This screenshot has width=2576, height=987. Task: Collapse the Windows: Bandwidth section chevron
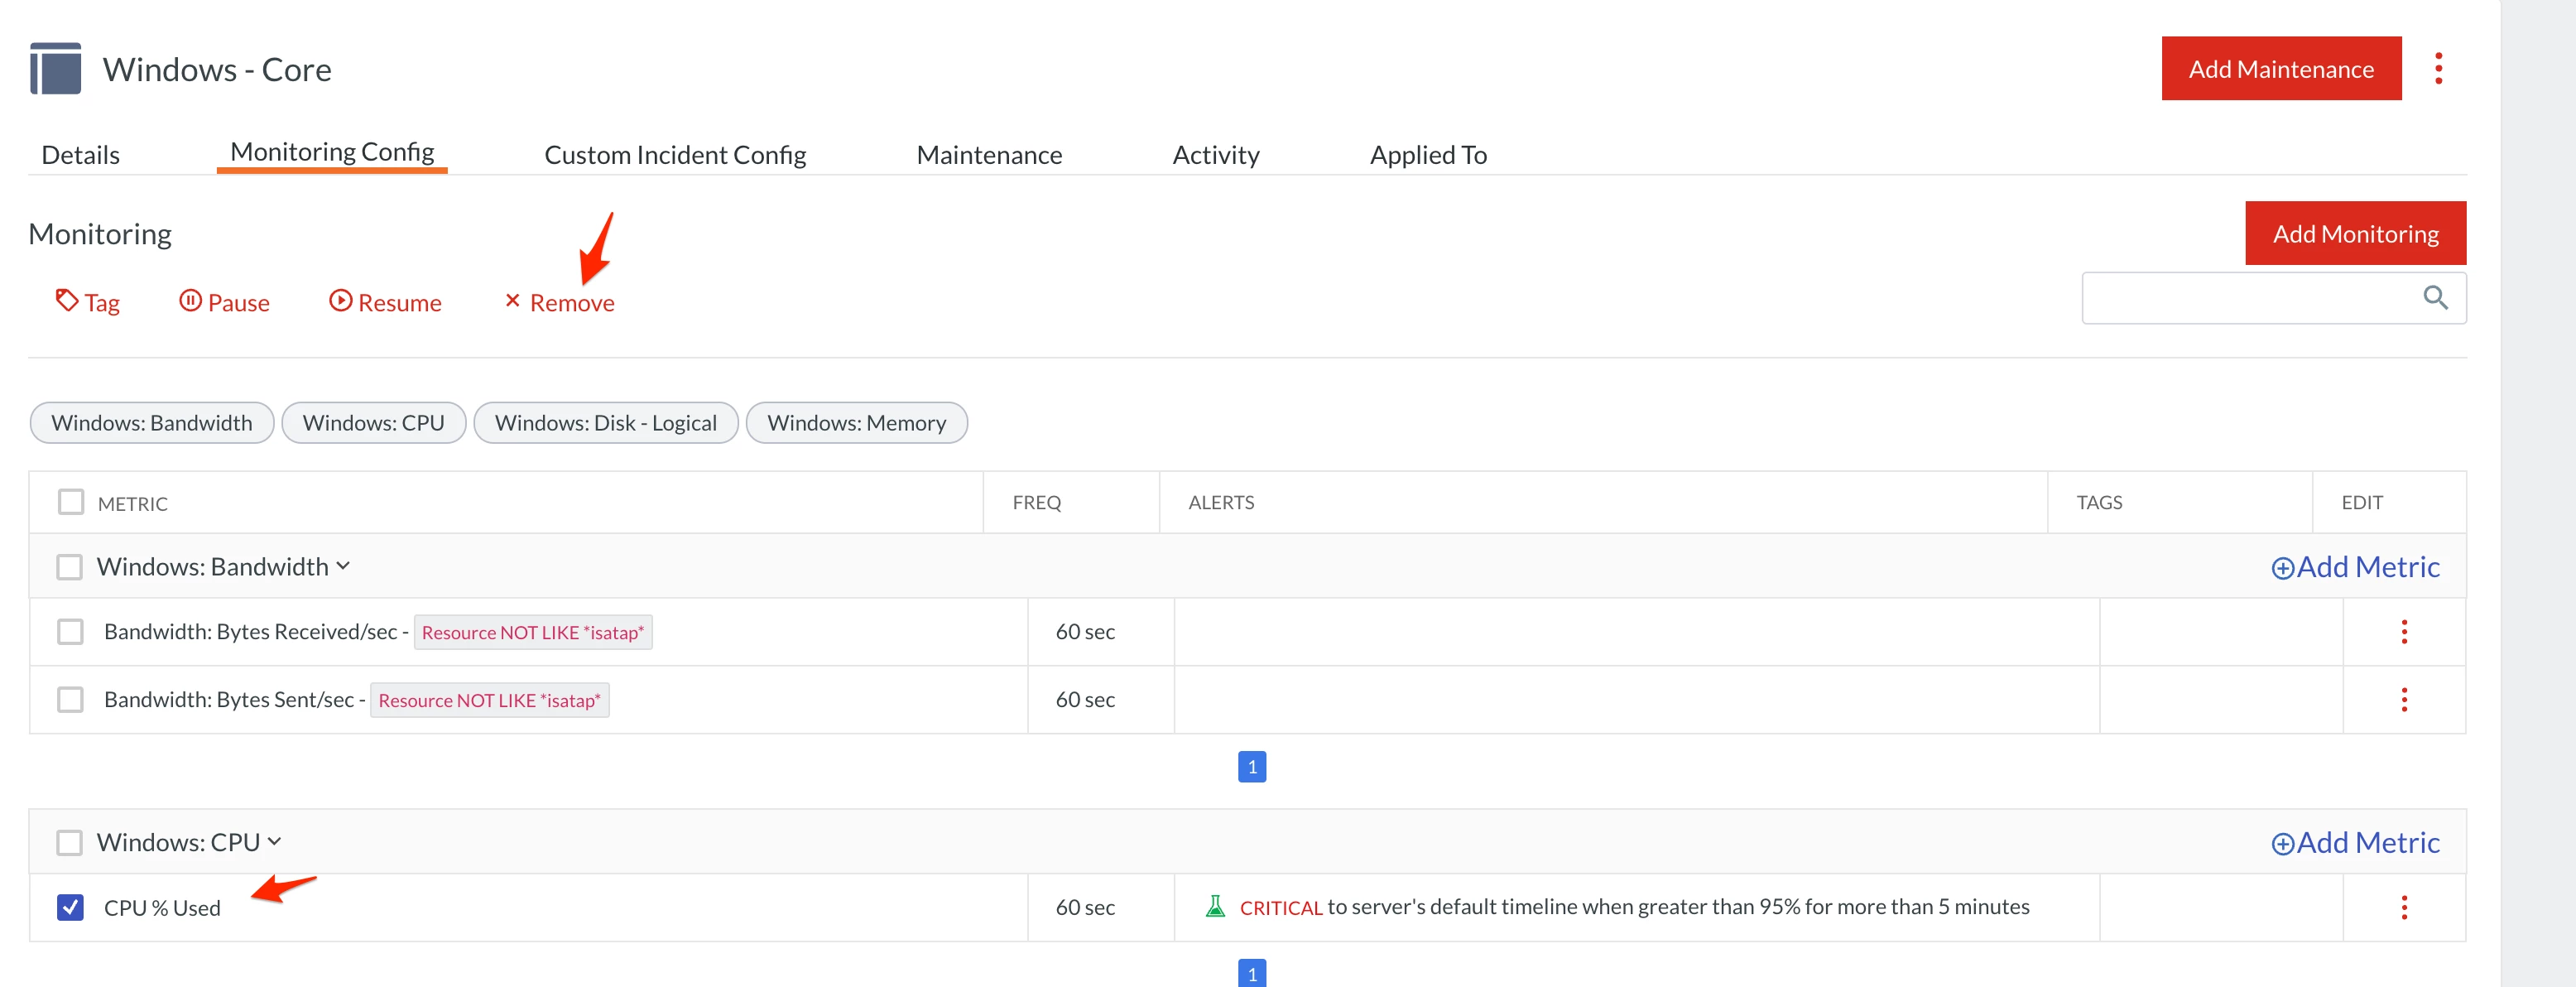[343, 566]
